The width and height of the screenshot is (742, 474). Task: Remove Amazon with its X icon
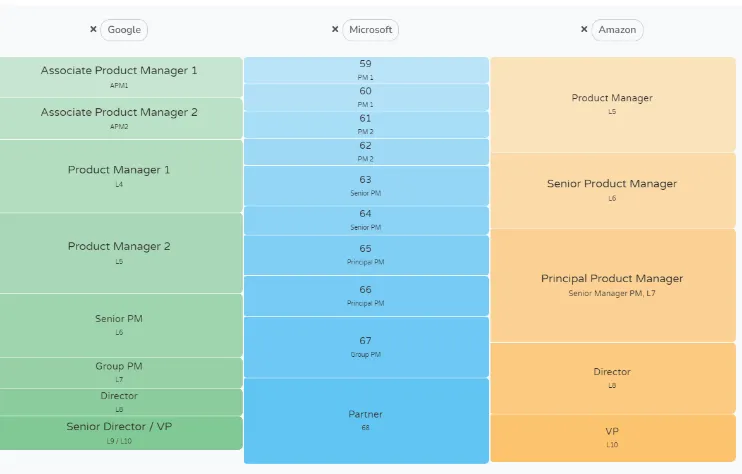(x=584, y=29)
